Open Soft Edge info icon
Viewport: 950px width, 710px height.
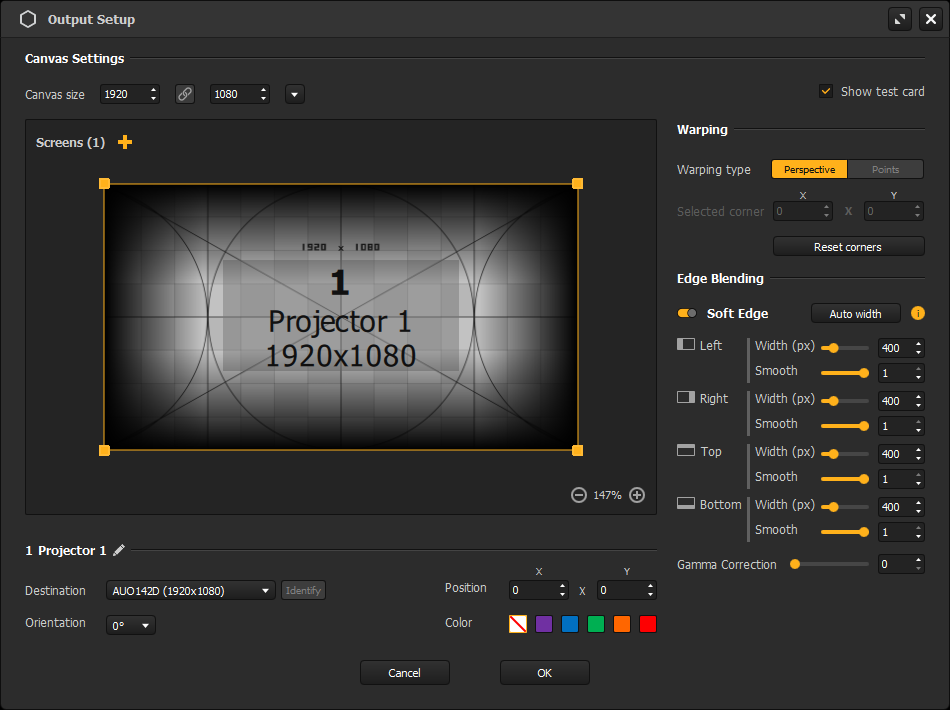pos(918,313)
